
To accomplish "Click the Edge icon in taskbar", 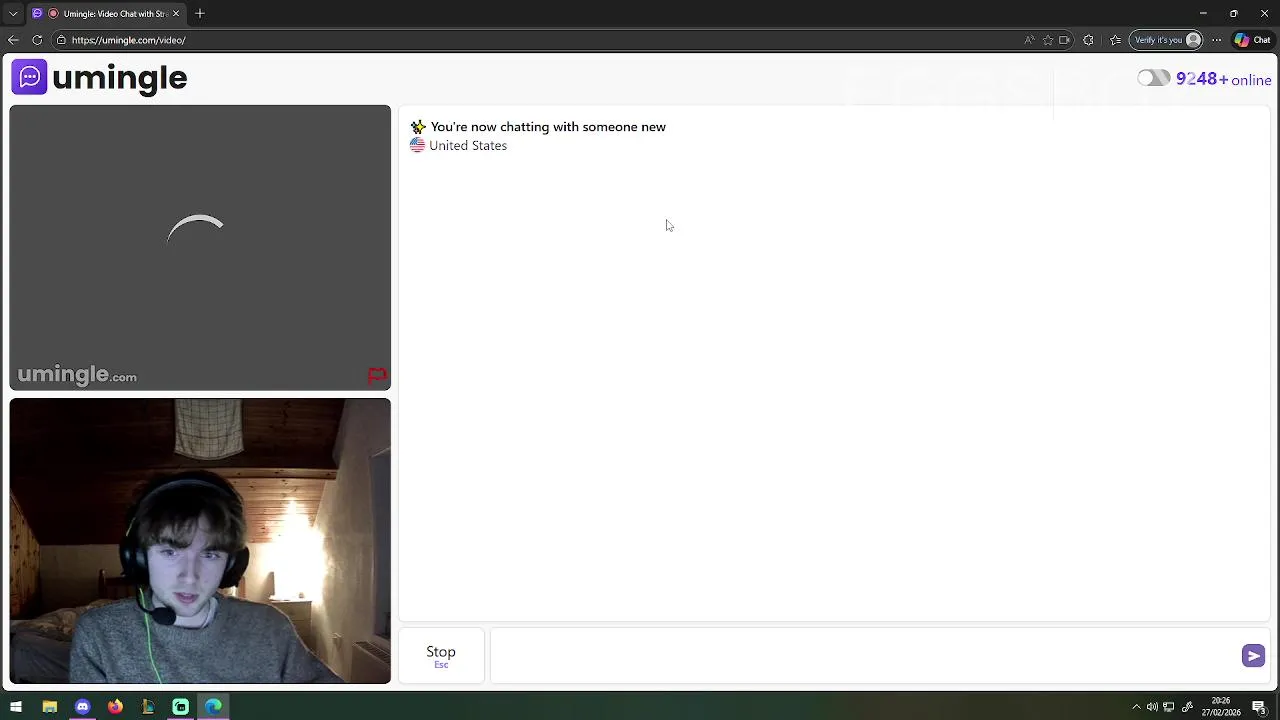I will coord(214,707).
